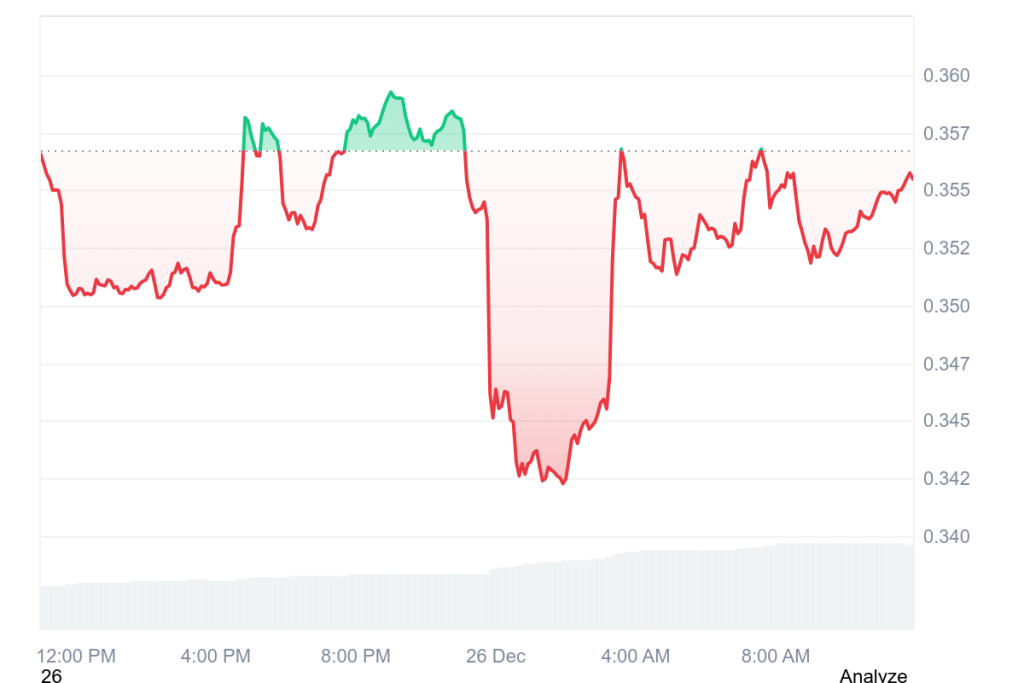Click the 0.340 price axis label
The width and height of the screenshot is (1024, 683).
point(949,537)
